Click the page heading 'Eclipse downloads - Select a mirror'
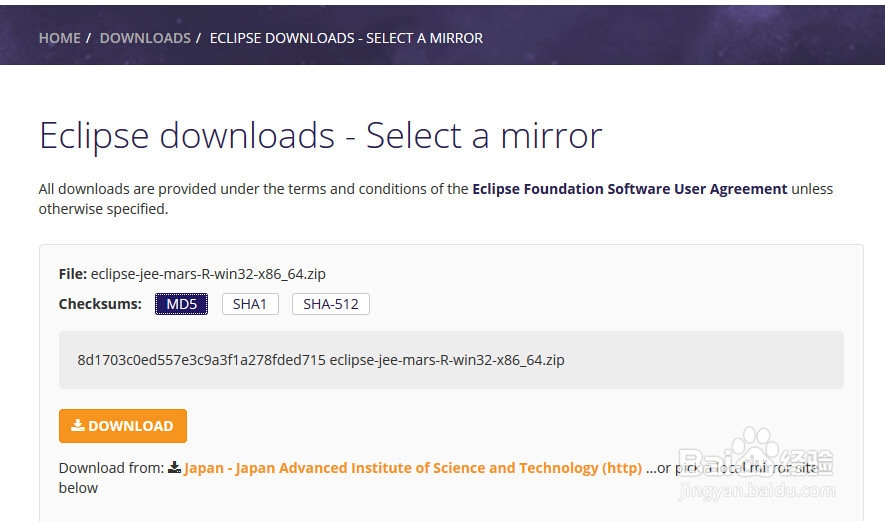The width and height of the screenshot is (885, 521). coord(320,135)
